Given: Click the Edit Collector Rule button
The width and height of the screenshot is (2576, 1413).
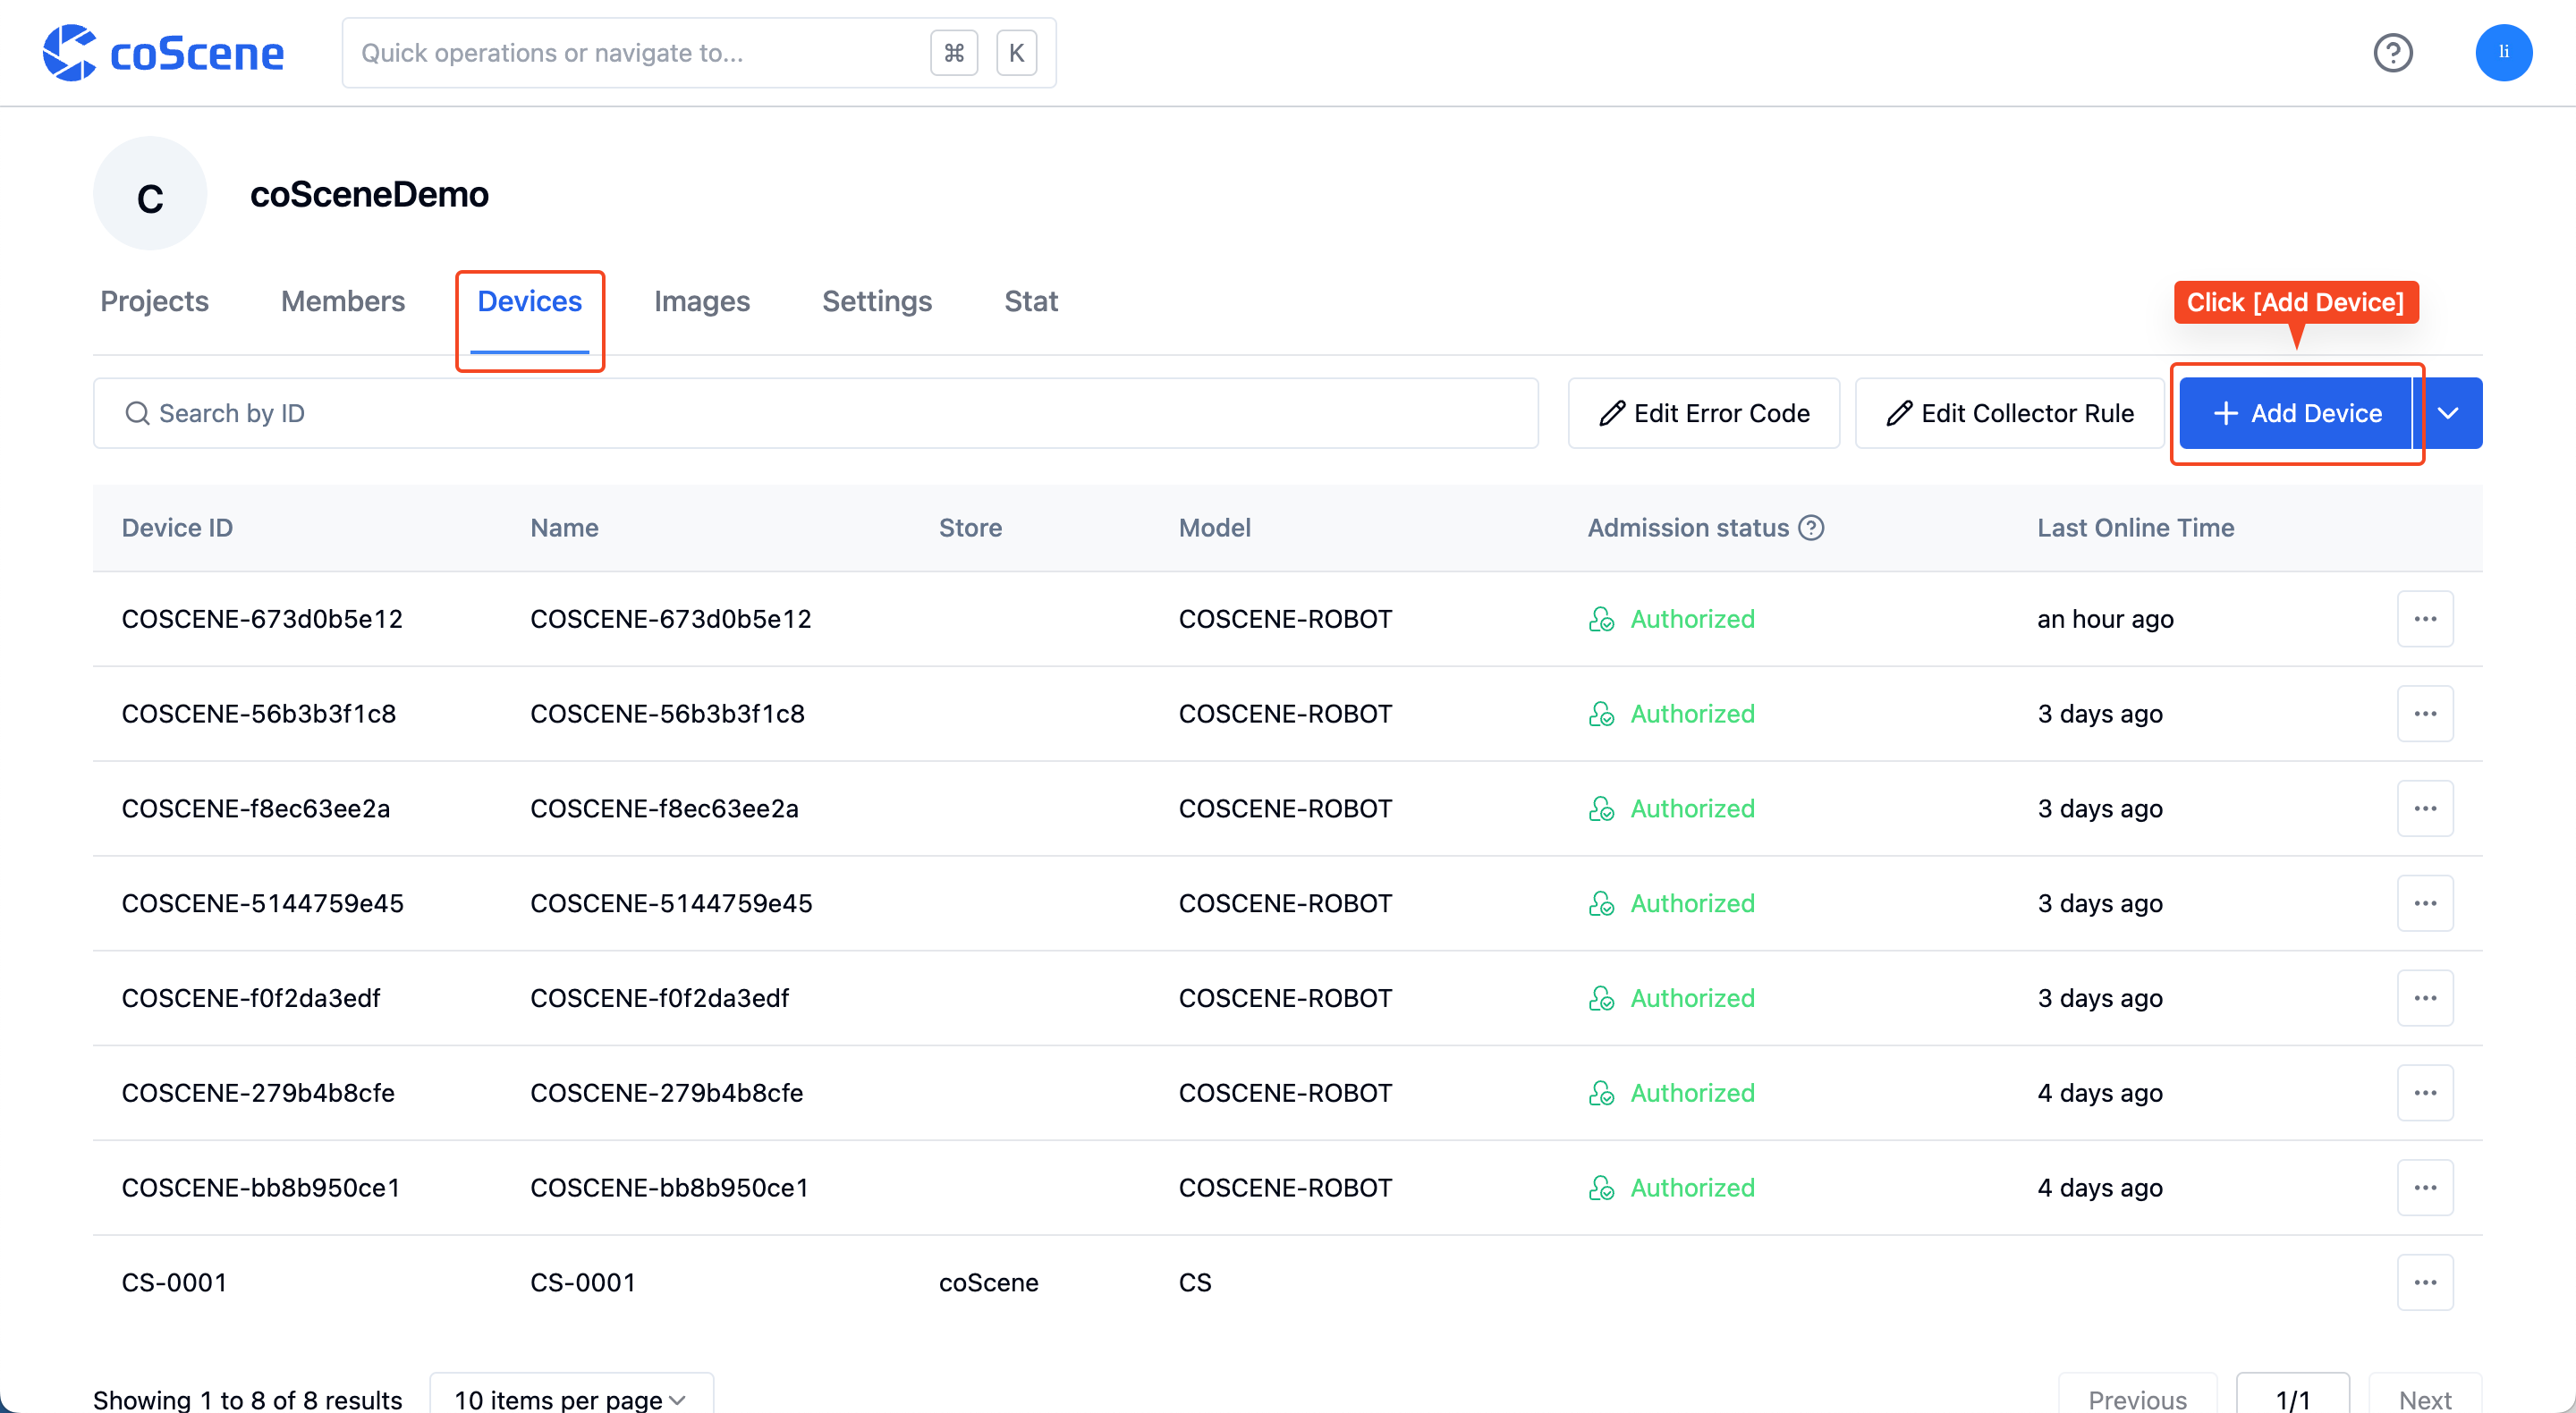Looking at the screenshot, I should point(2009,413).
